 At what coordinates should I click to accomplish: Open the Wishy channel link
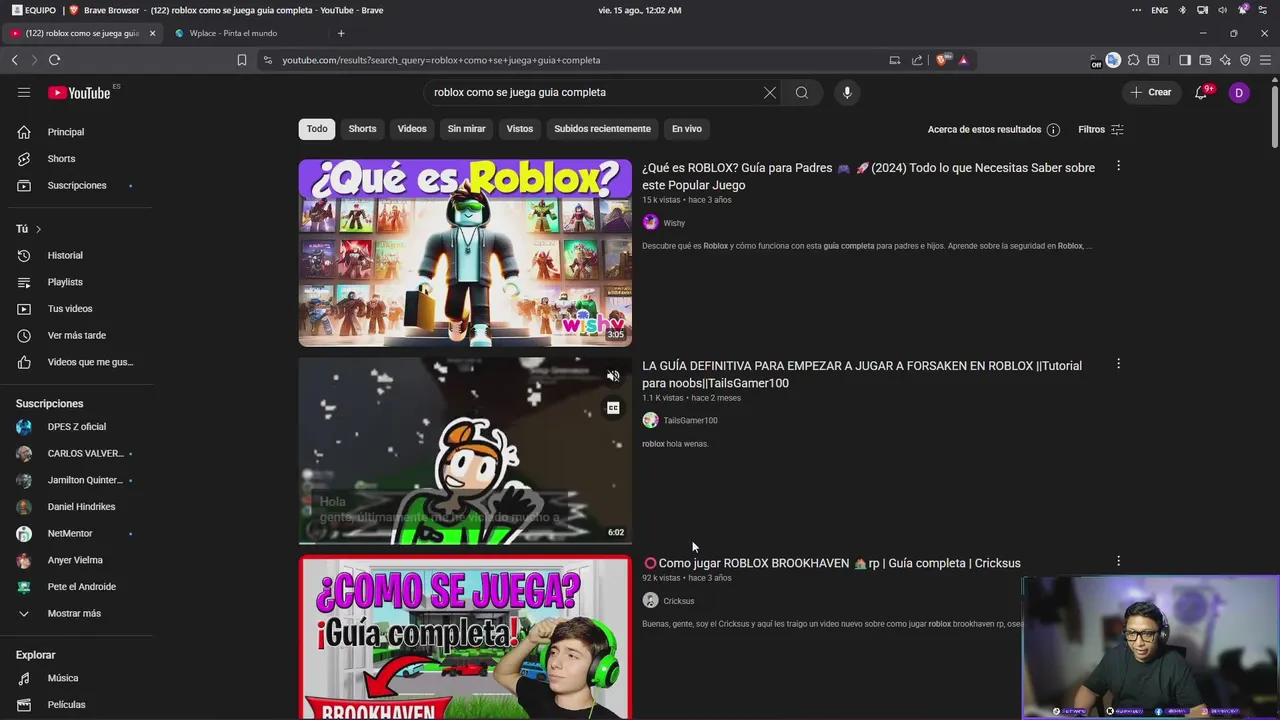coord(674,223)
